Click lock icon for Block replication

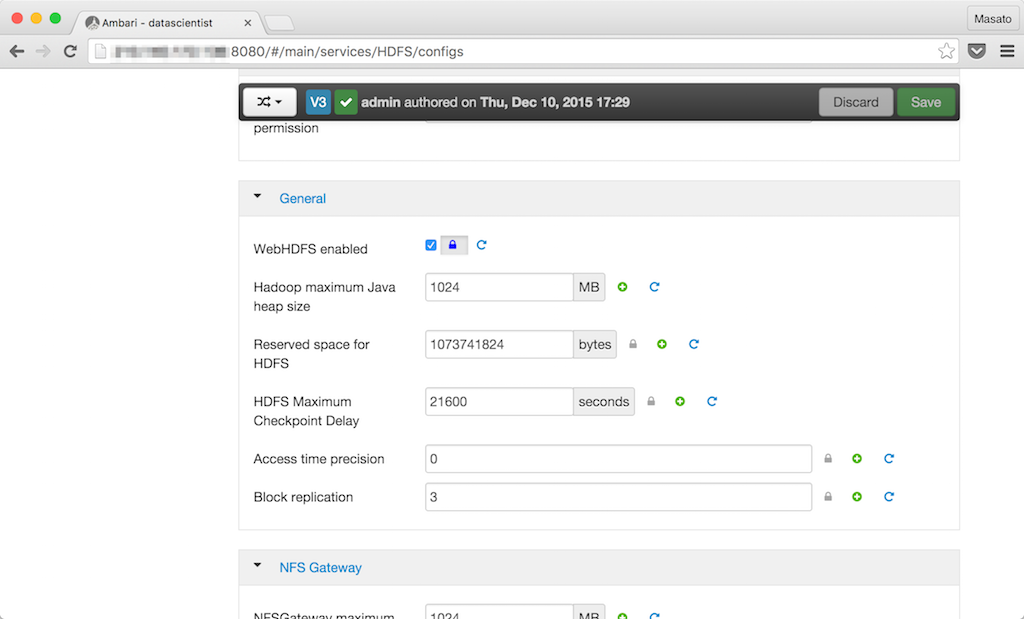click(828, 497)
